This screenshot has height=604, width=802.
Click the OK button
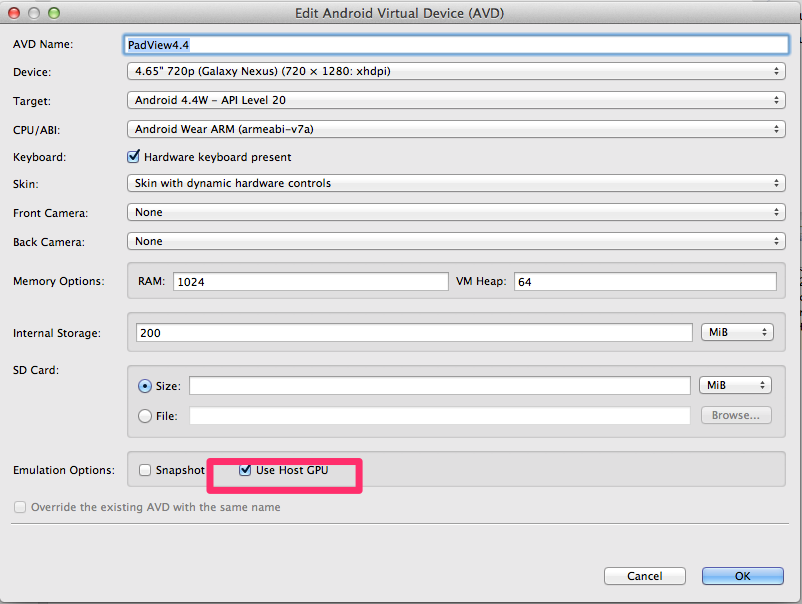tap(742, 576)
